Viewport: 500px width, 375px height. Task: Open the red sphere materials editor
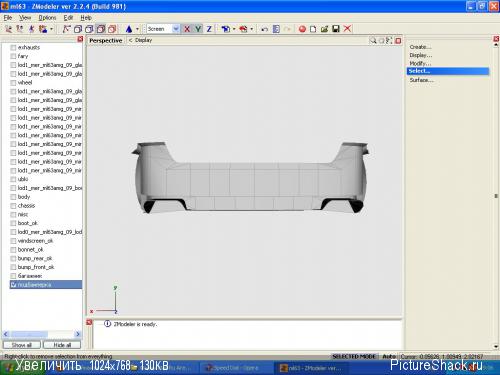pos(302,29)
